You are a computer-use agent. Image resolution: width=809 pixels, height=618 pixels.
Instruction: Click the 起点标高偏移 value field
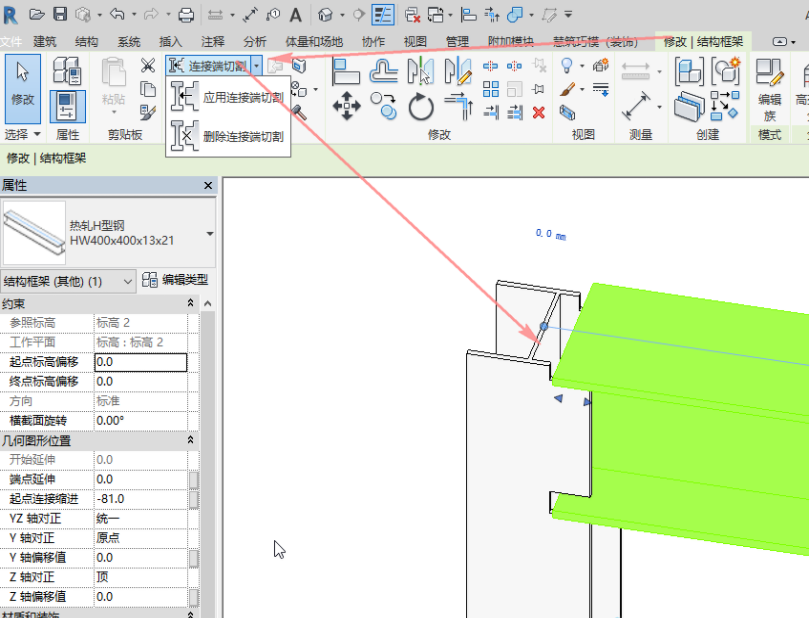tap(140, 362)
